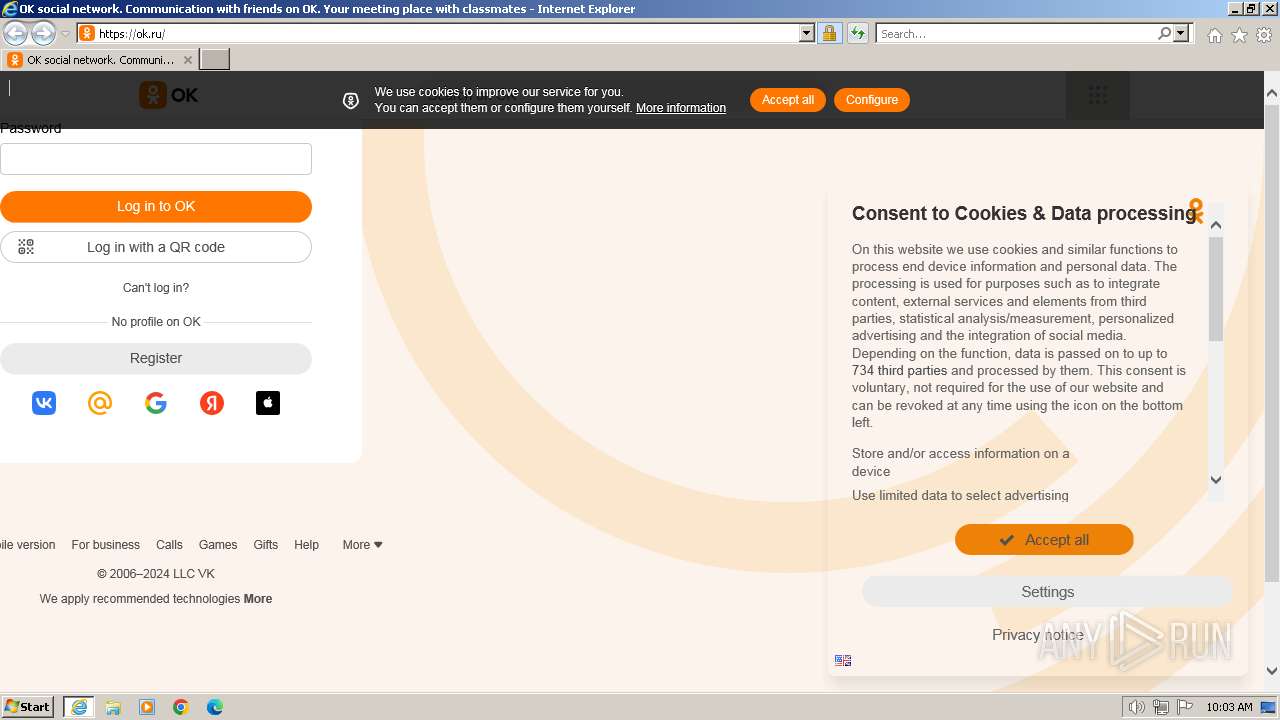Click the page vertical scrollbar thumb
Image resolution: width=1280 pixels, height=720 pixels.
pyautogui.click(x=1272, y=343)
